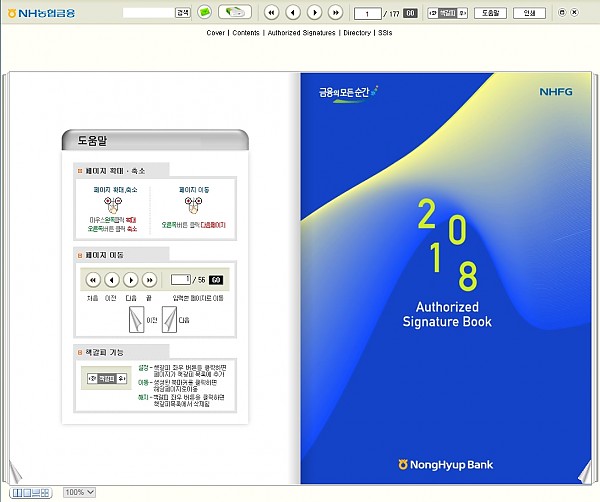Screen dimensions: 600x502
Task: Jump to first page with double-left arrow
Action: click(x=271, y=13)
